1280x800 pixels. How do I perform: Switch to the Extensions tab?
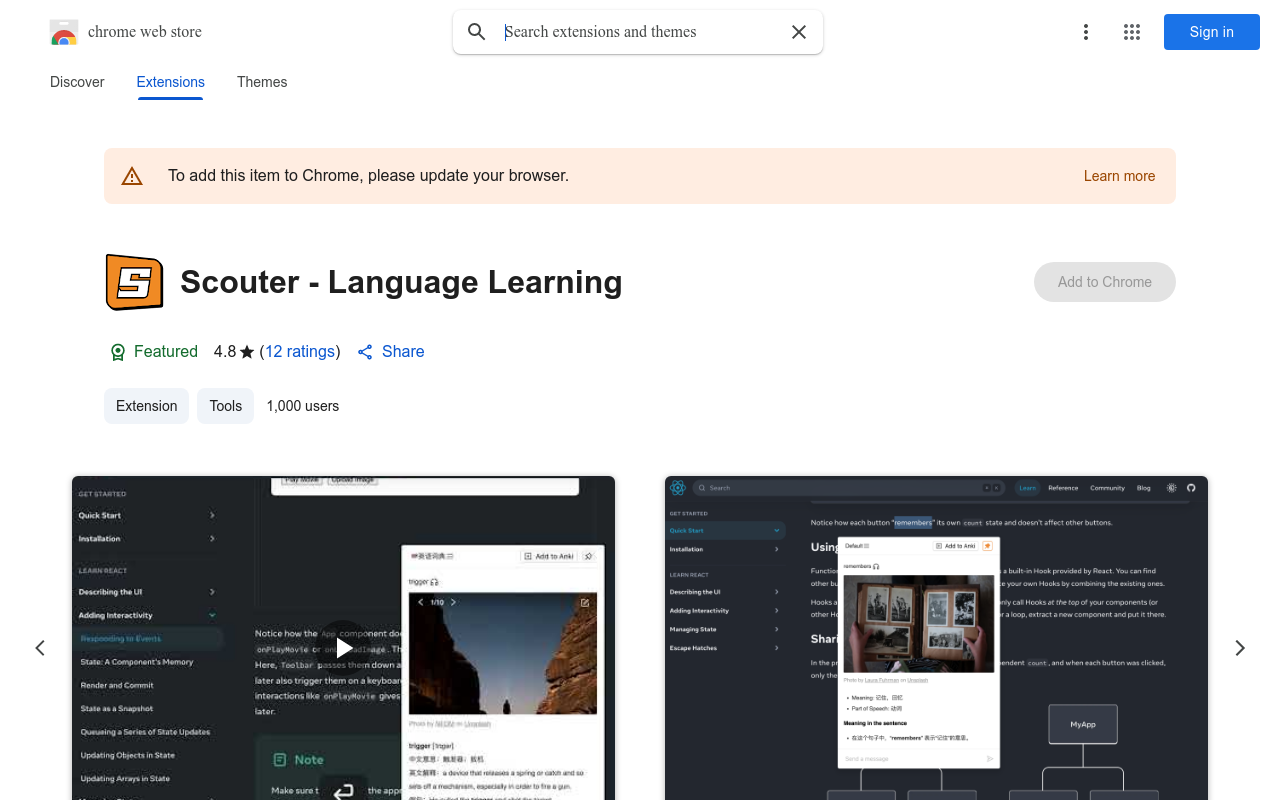(171, 82)
